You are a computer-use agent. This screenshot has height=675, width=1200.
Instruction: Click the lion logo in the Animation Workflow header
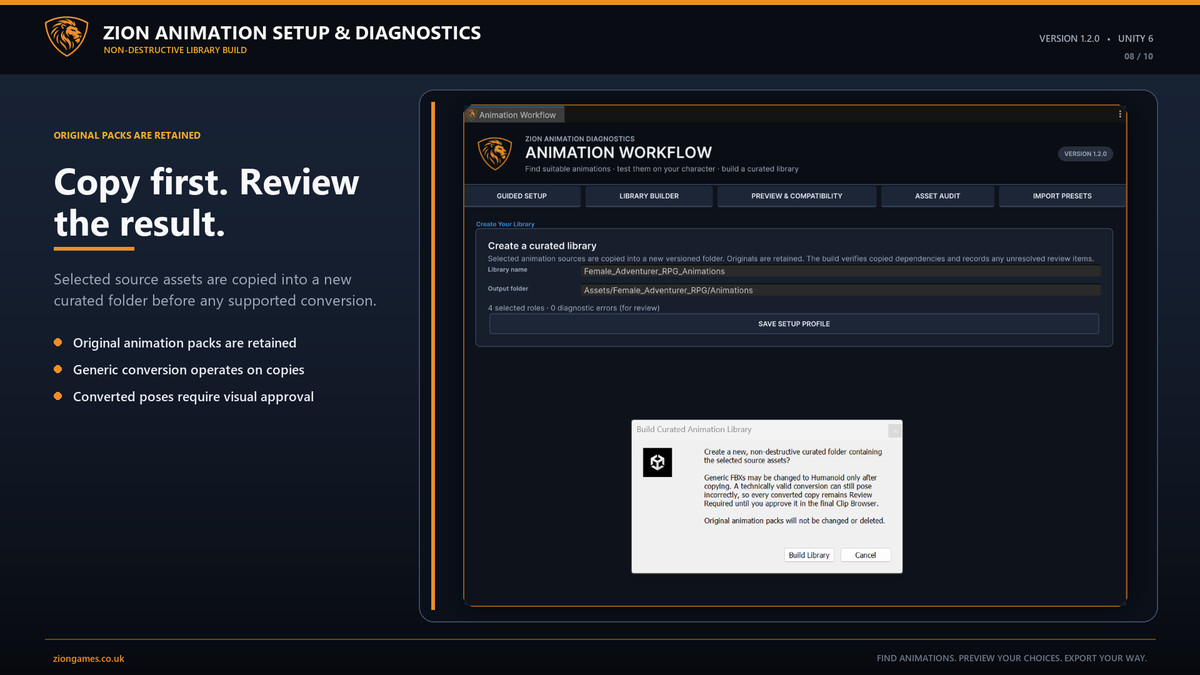click(494, 153)
